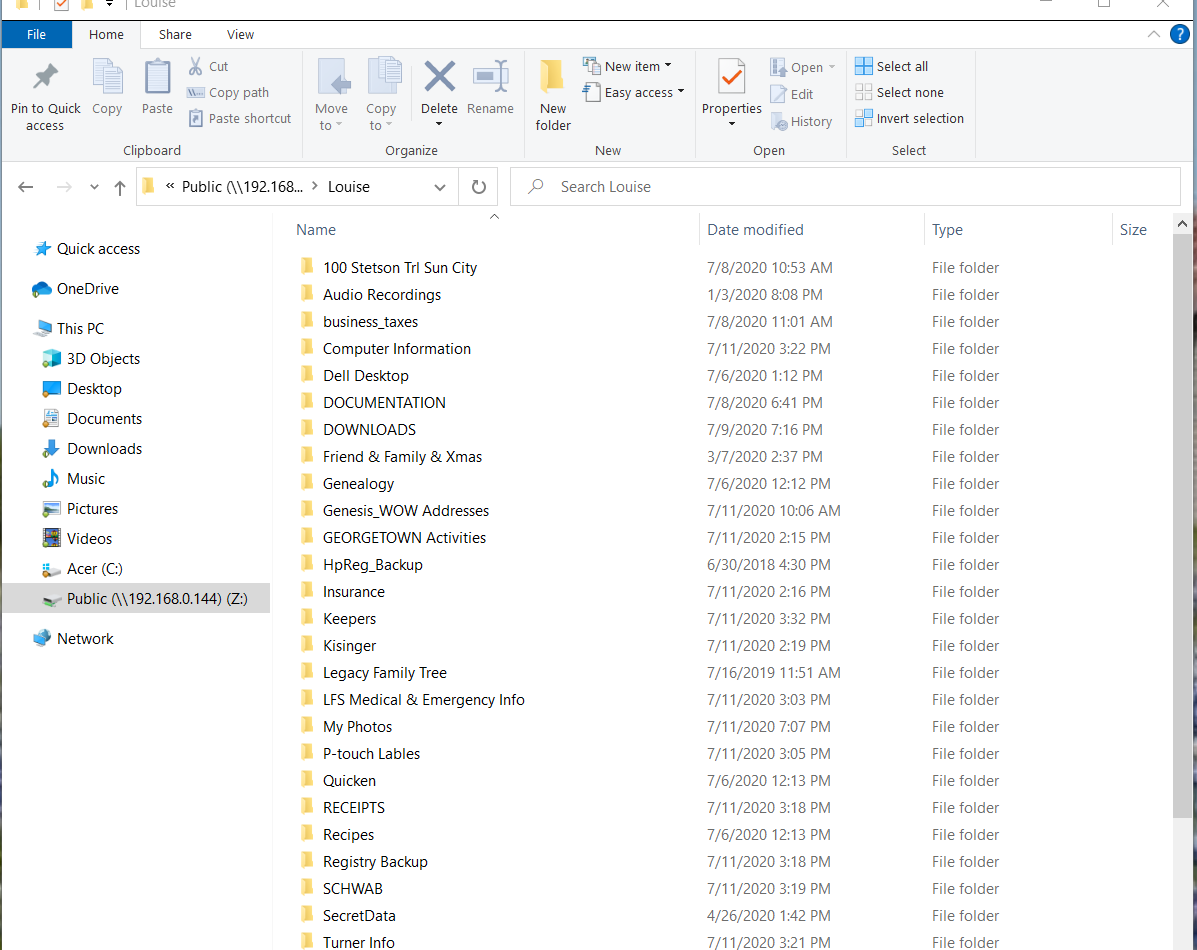Open the Easy access dropdown menu
Screen dimensions: 1197x950
(644, 92)
